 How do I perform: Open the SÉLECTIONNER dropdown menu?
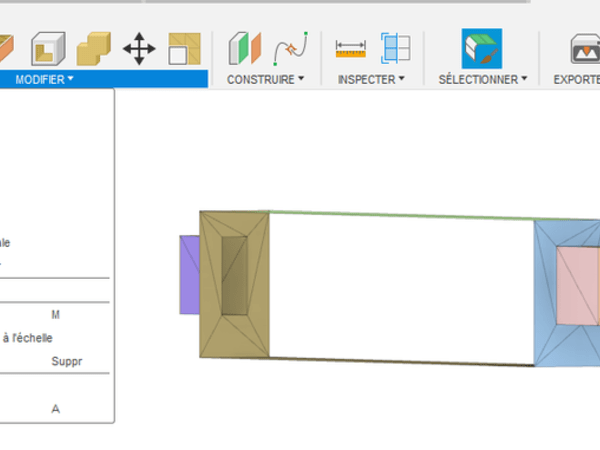coord(482,79)
